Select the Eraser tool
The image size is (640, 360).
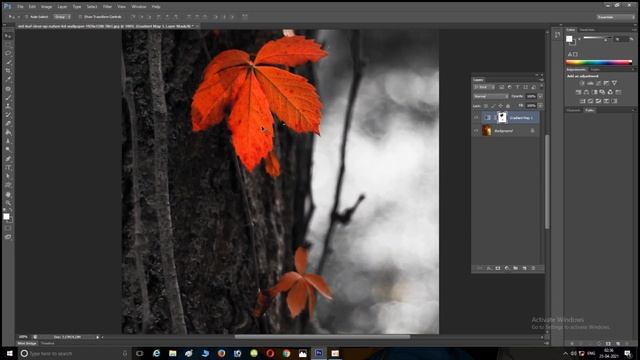(x=8, y=124)
